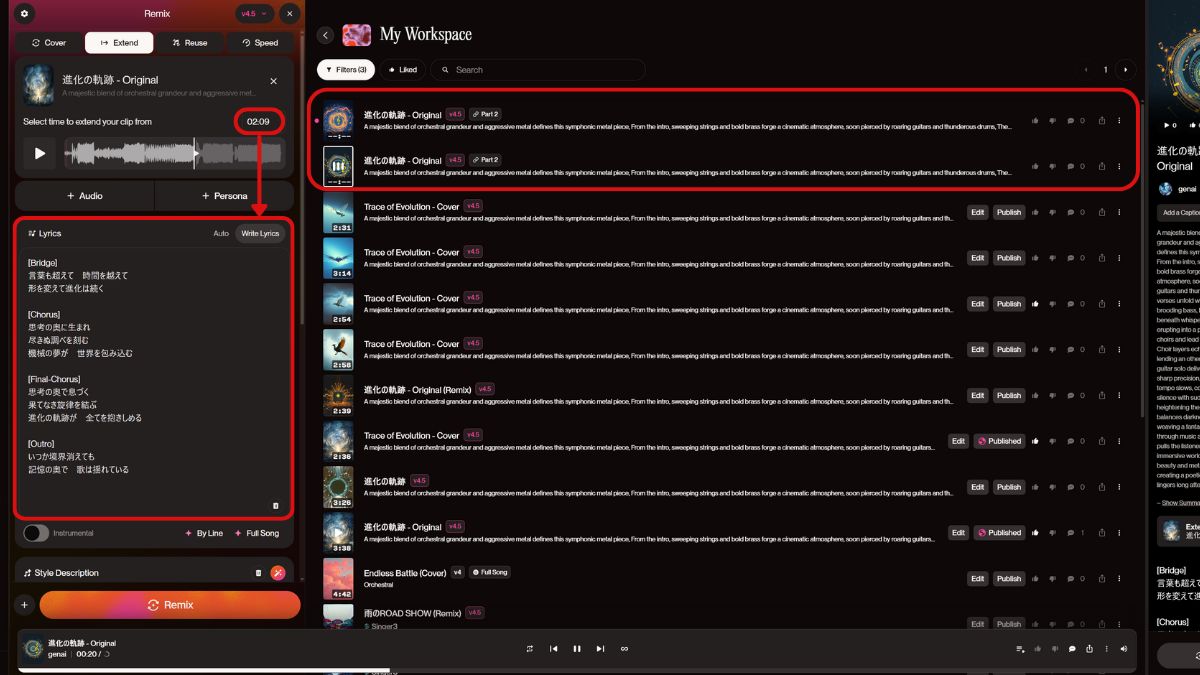1200x675 pixels.
Task: Toggle the Liked filter chip
Action: coord(401,70)
